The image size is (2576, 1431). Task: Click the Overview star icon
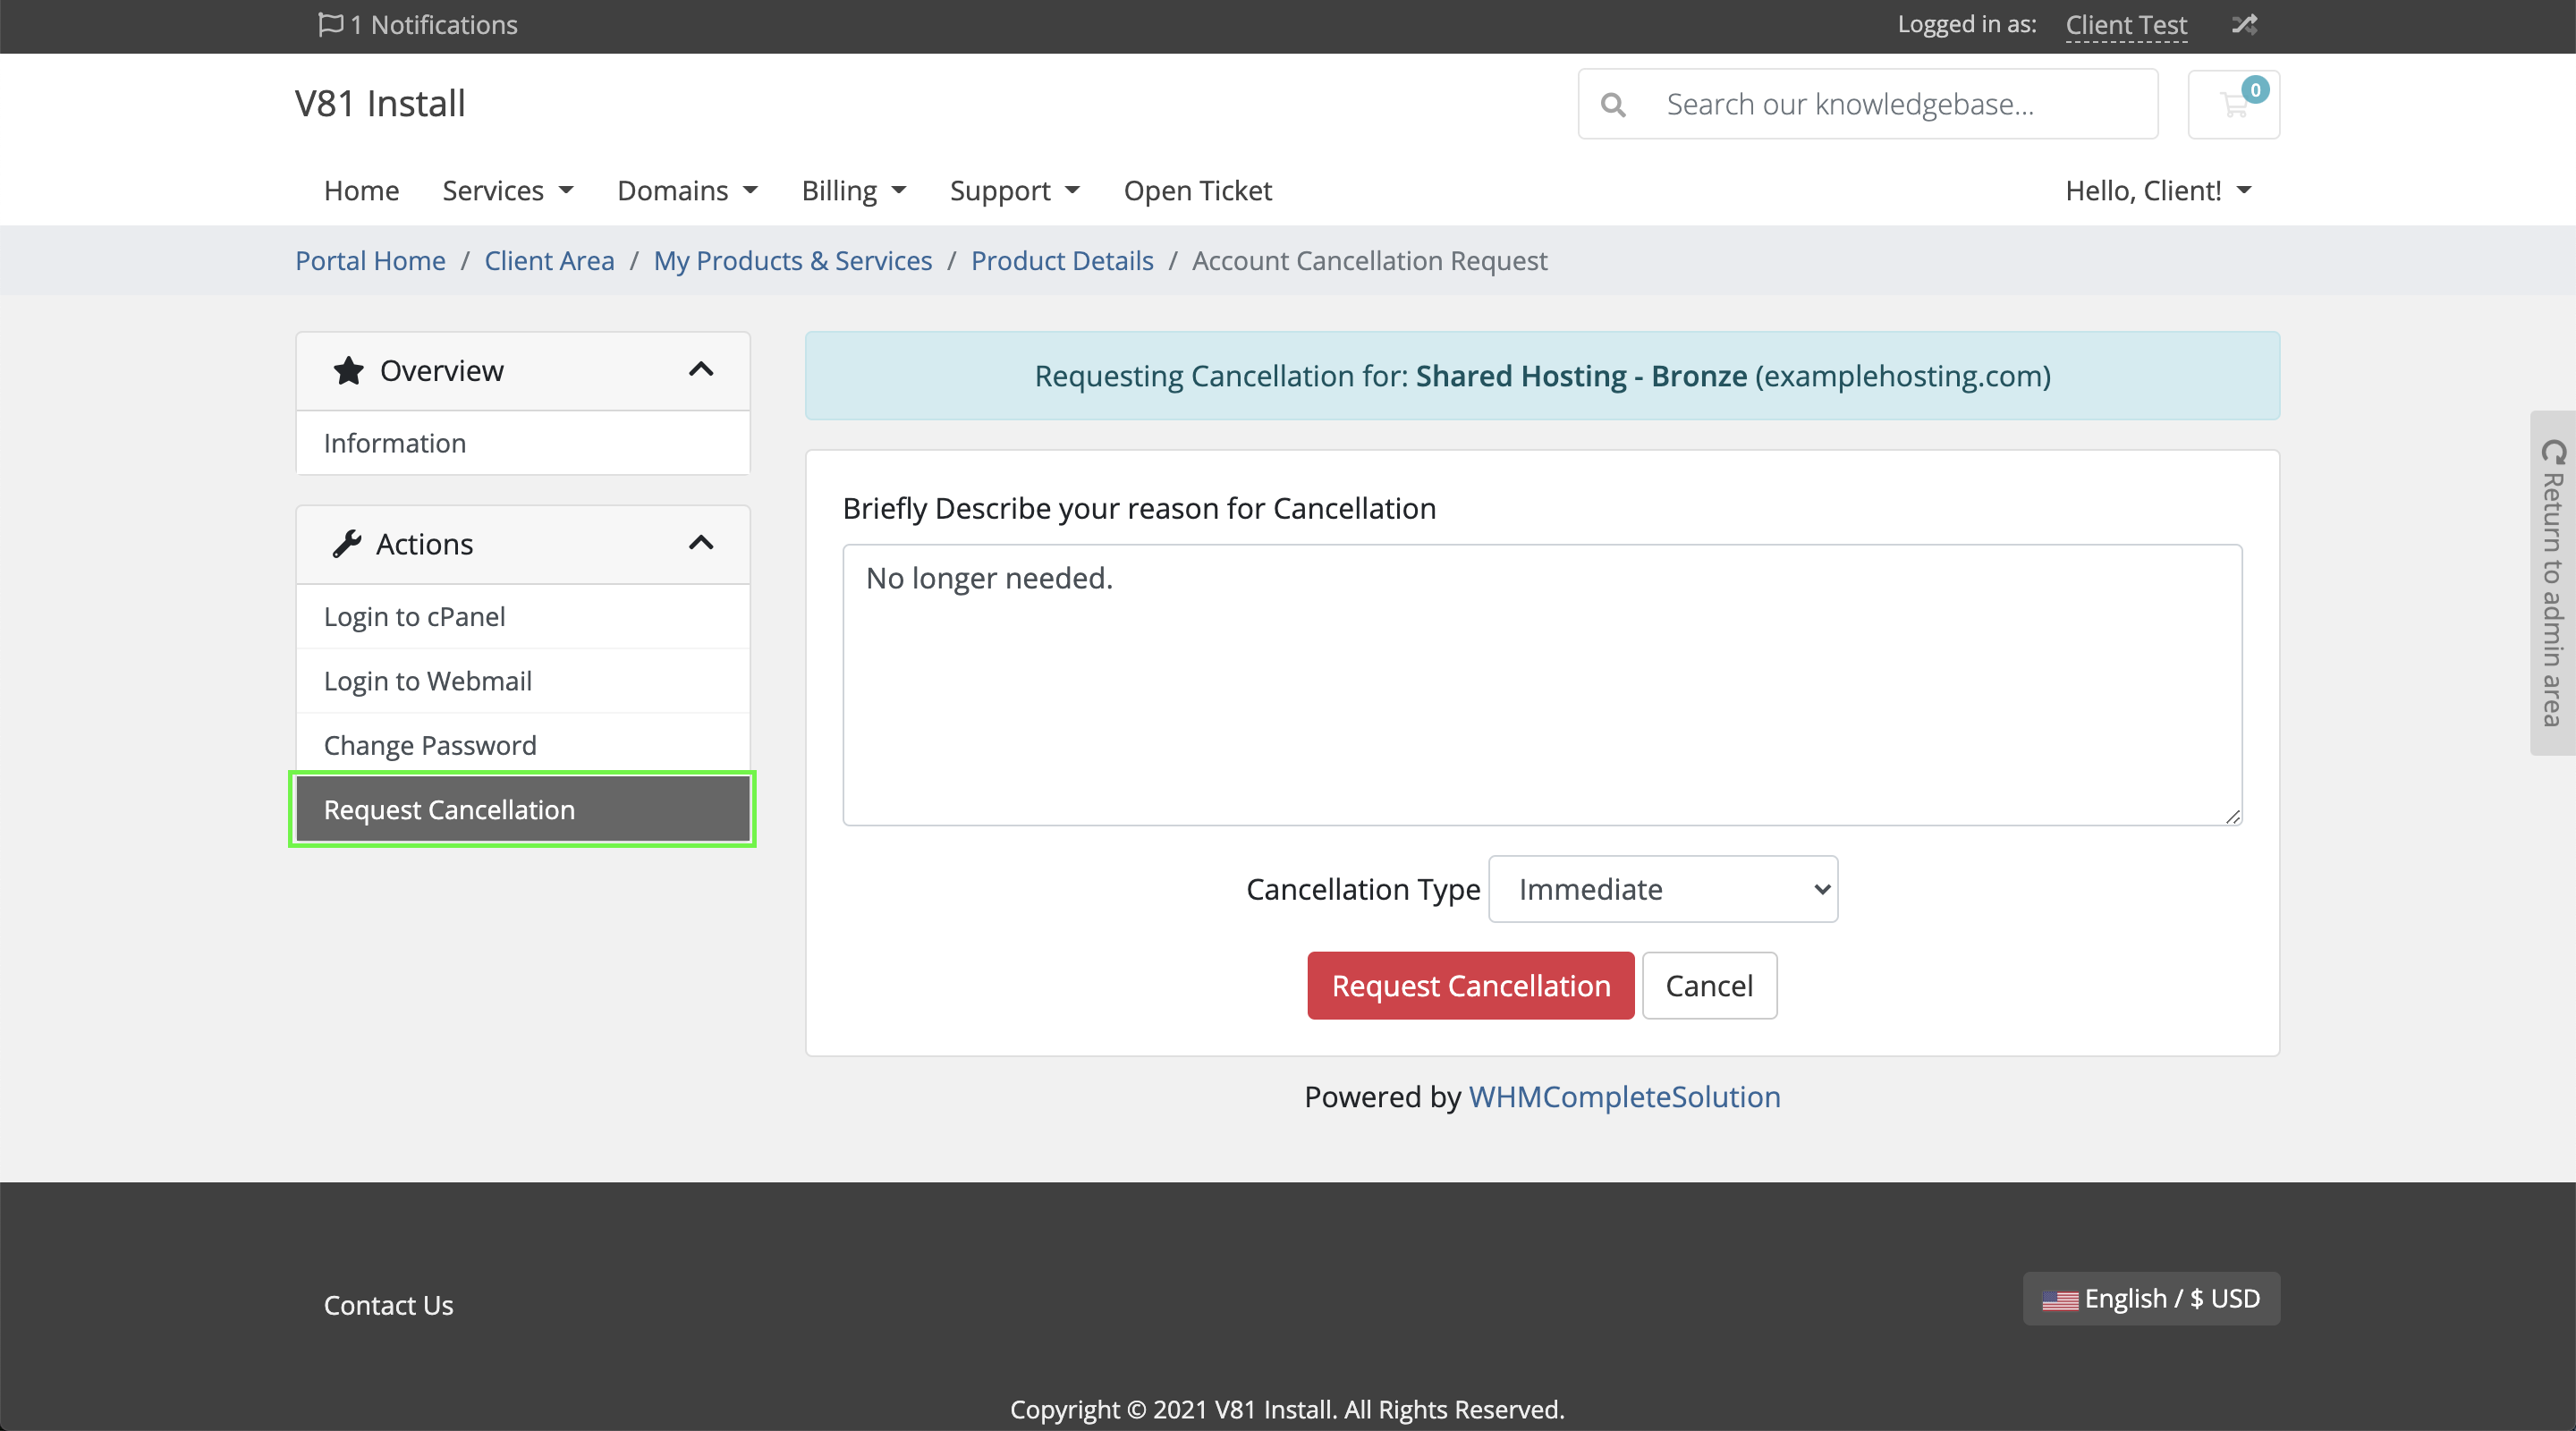coord(348,370)
